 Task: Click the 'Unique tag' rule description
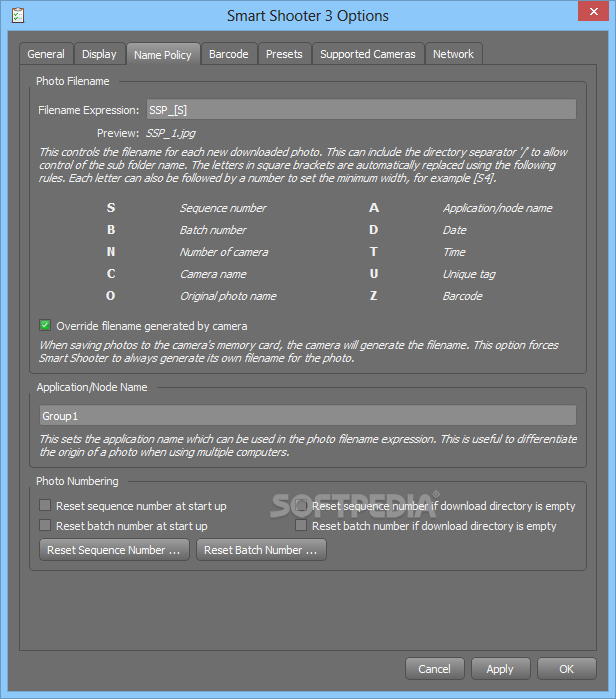(469, 274)
